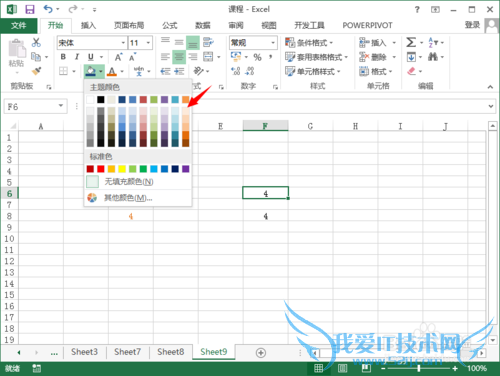The width and height of the screenshot is (500, 376).
Task: Click the Borders icon
Action: (63, 71)
